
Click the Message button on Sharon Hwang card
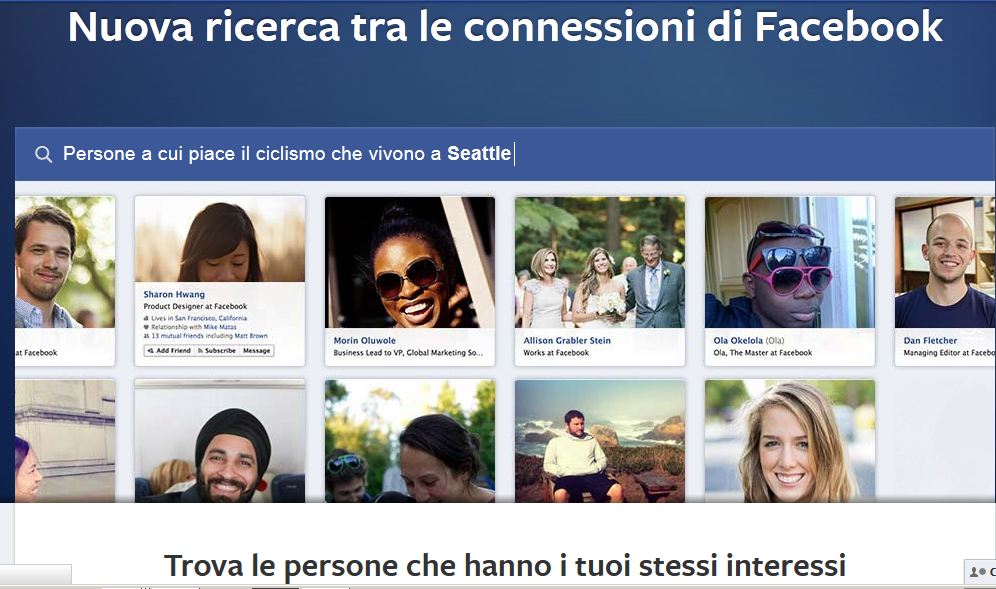coord(257,351)
